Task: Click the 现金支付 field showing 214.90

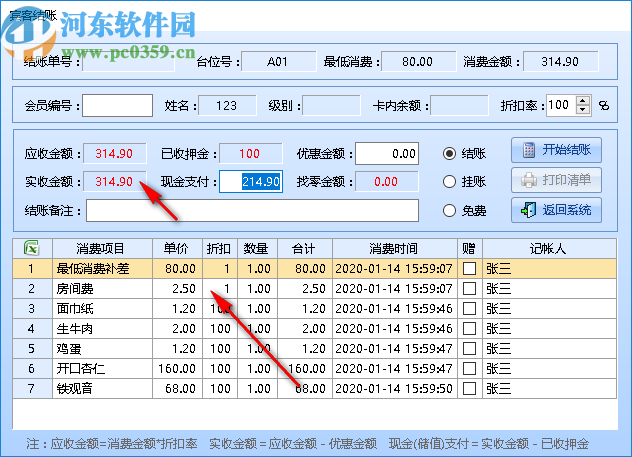Action: pos(251,182)
